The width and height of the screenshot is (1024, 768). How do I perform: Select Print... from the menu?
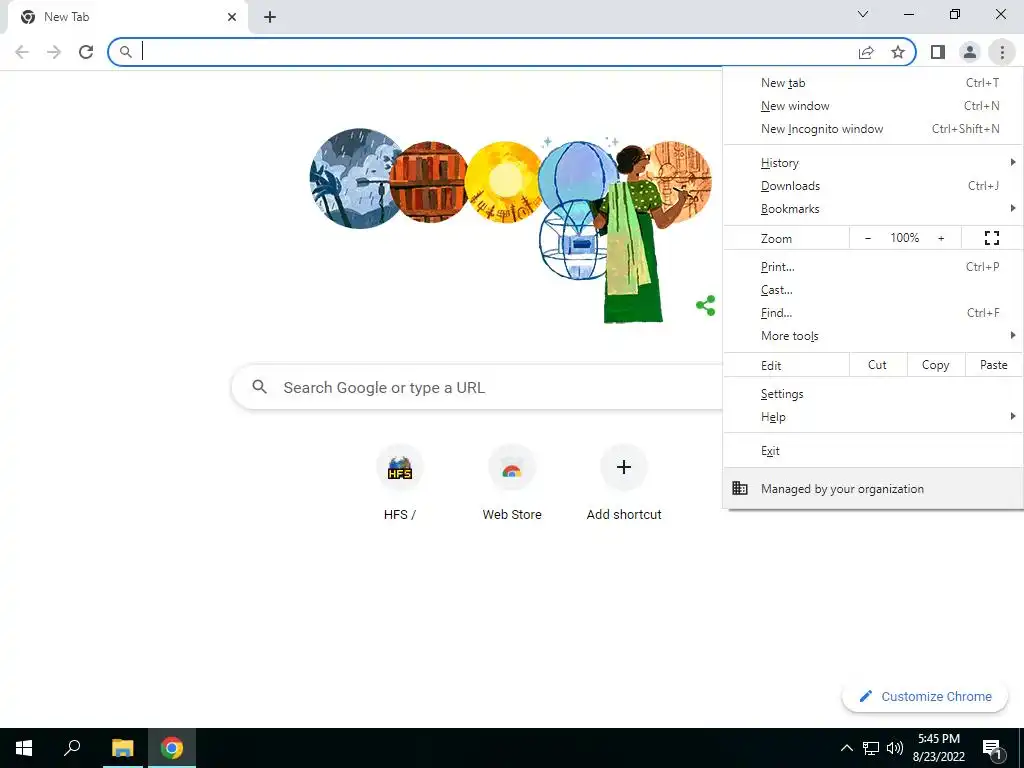pyautogui.click(x=872, y=267)
